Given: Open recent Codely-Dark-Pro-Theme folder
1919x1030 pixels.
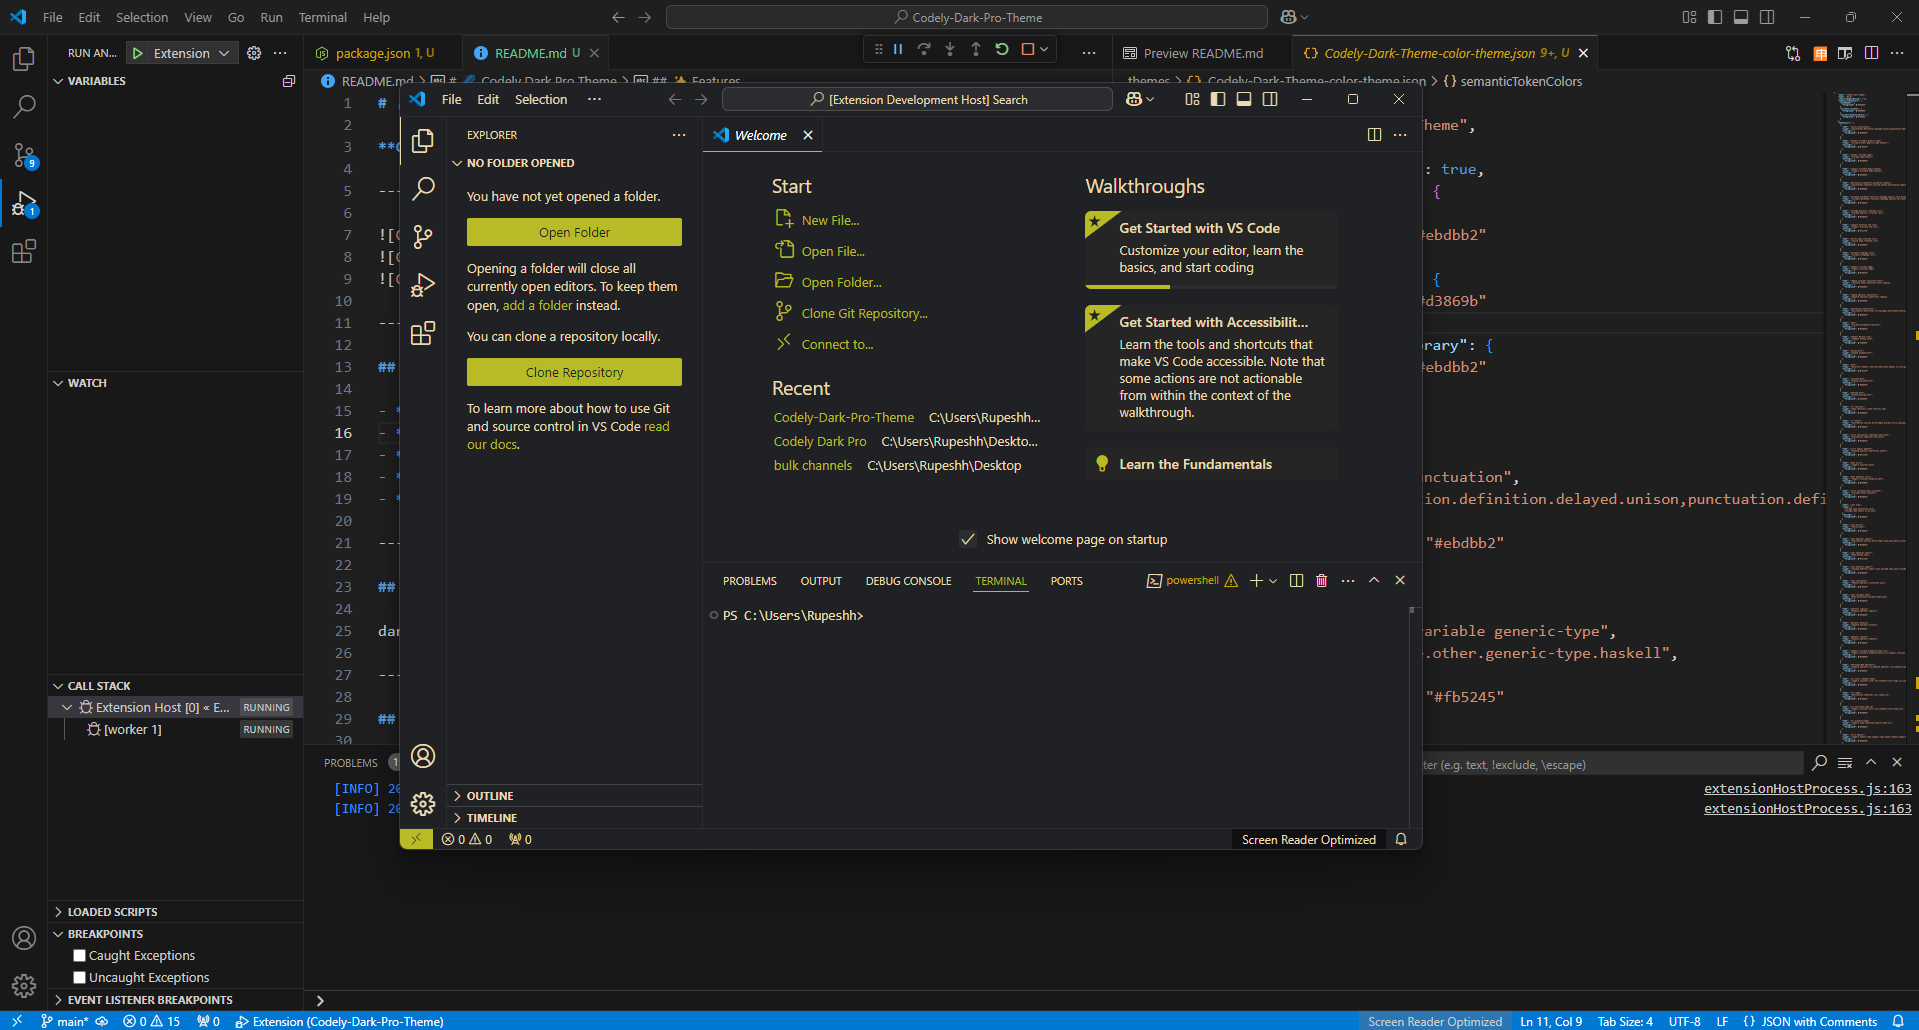Looking at the screenshot, I should pyautogui.click(x=843, y=417).
